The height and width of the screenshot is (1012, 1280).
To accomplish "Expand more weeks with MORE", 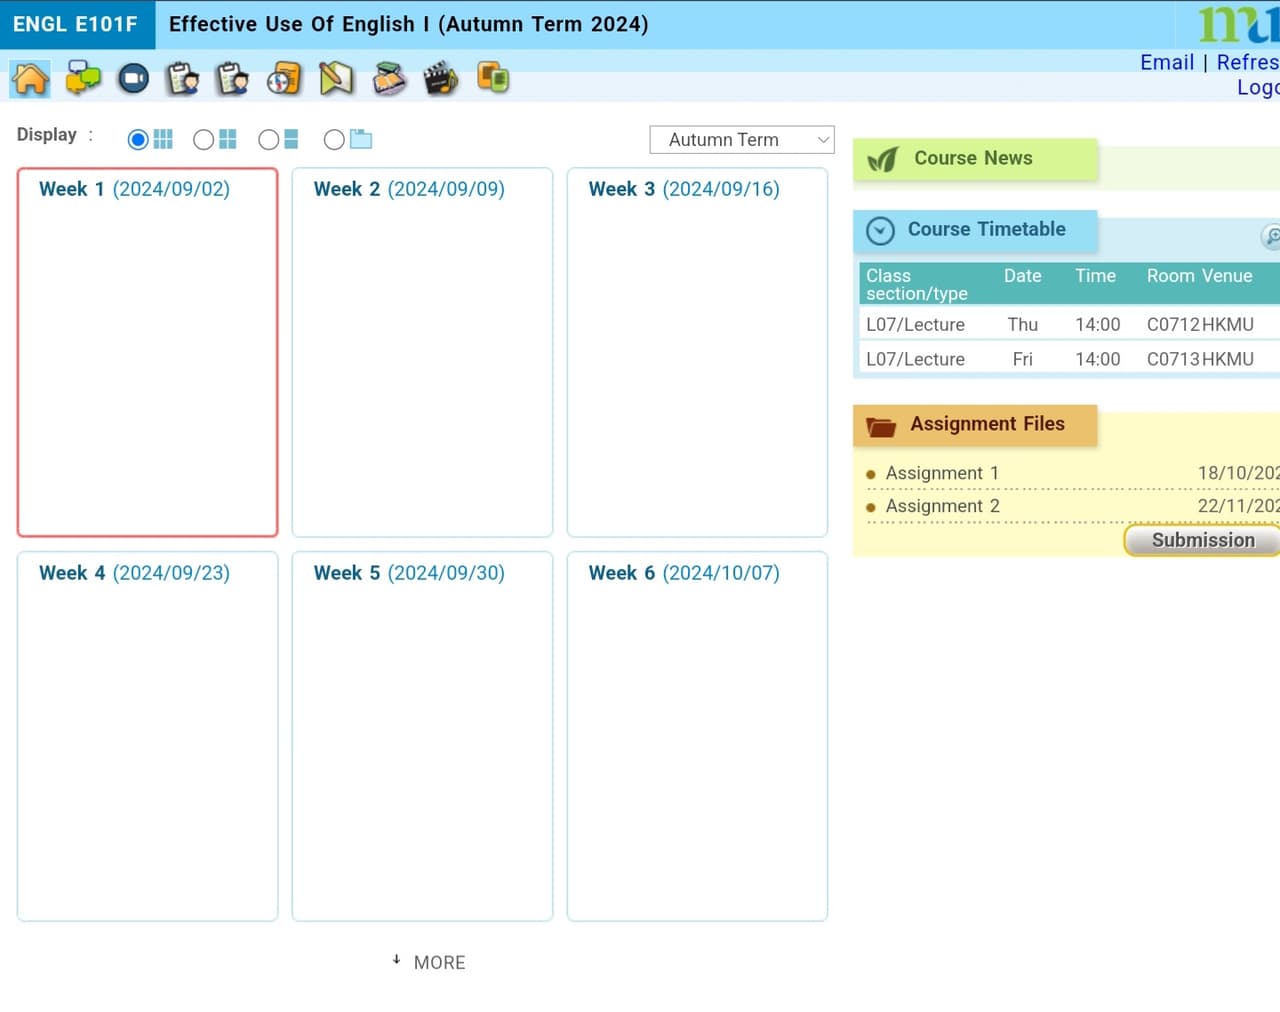I will [429, 962].
